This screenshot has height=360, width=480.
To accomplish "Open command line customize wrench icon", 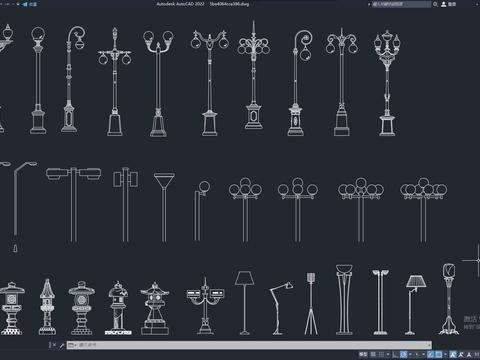I will click(62, 345).
